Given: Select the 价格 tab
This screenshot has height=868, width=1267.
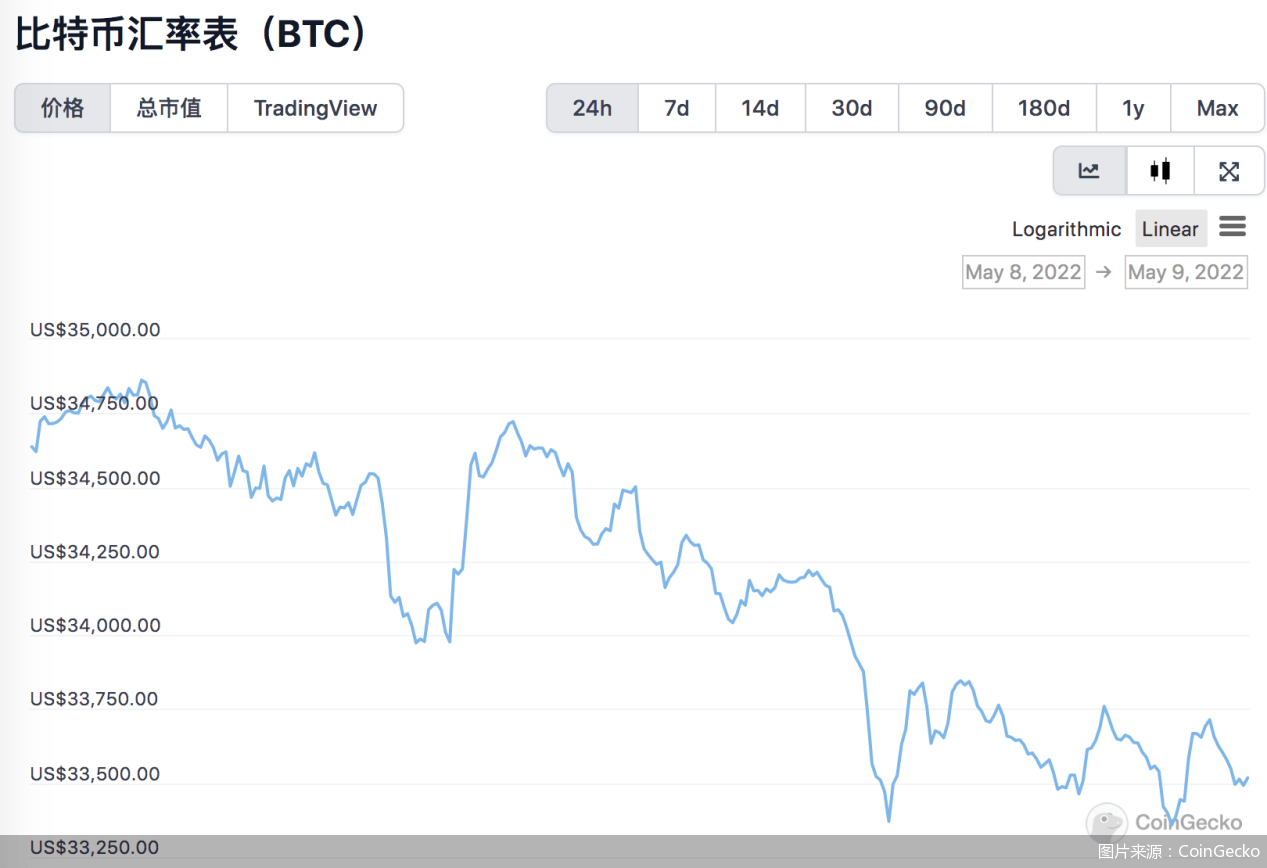Looking at the screenshot, I should [x=62, y=108].
